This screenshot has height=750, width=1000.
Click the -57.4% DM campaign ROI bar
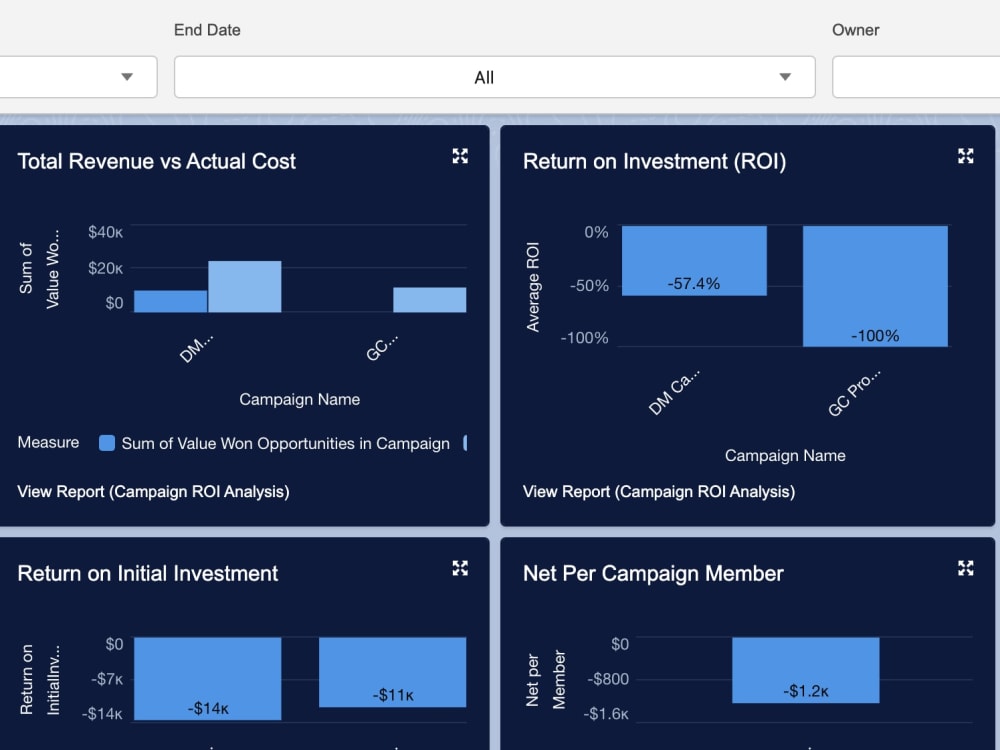(x=694, y=260)
